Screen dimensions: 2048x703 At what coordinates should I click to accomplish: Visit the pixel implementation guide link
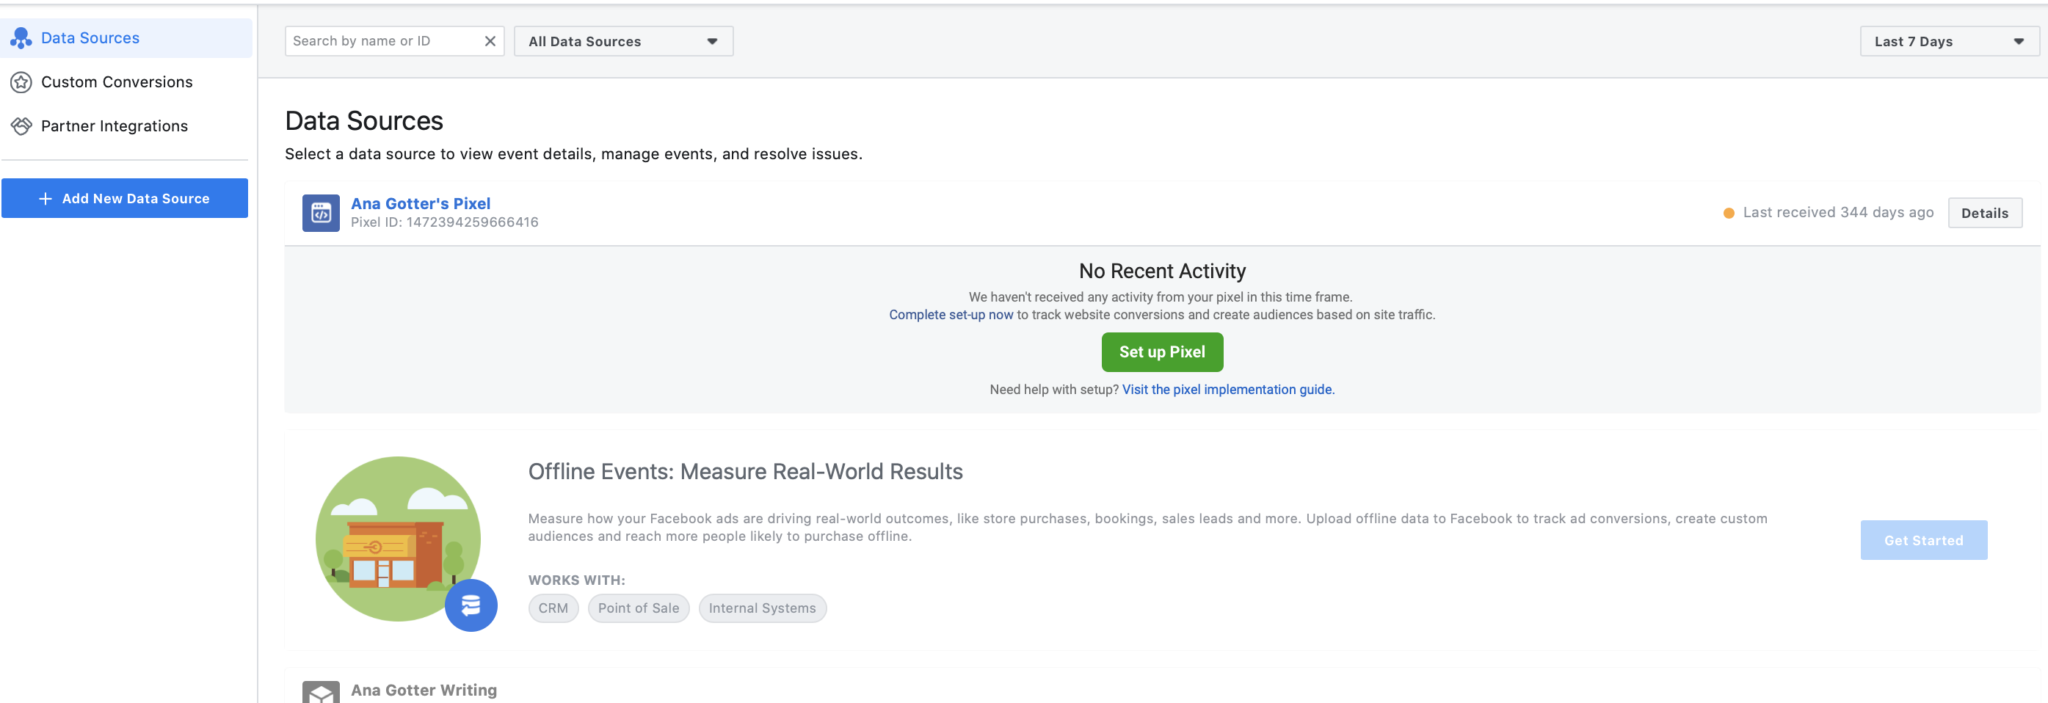tap(1228, 390)
